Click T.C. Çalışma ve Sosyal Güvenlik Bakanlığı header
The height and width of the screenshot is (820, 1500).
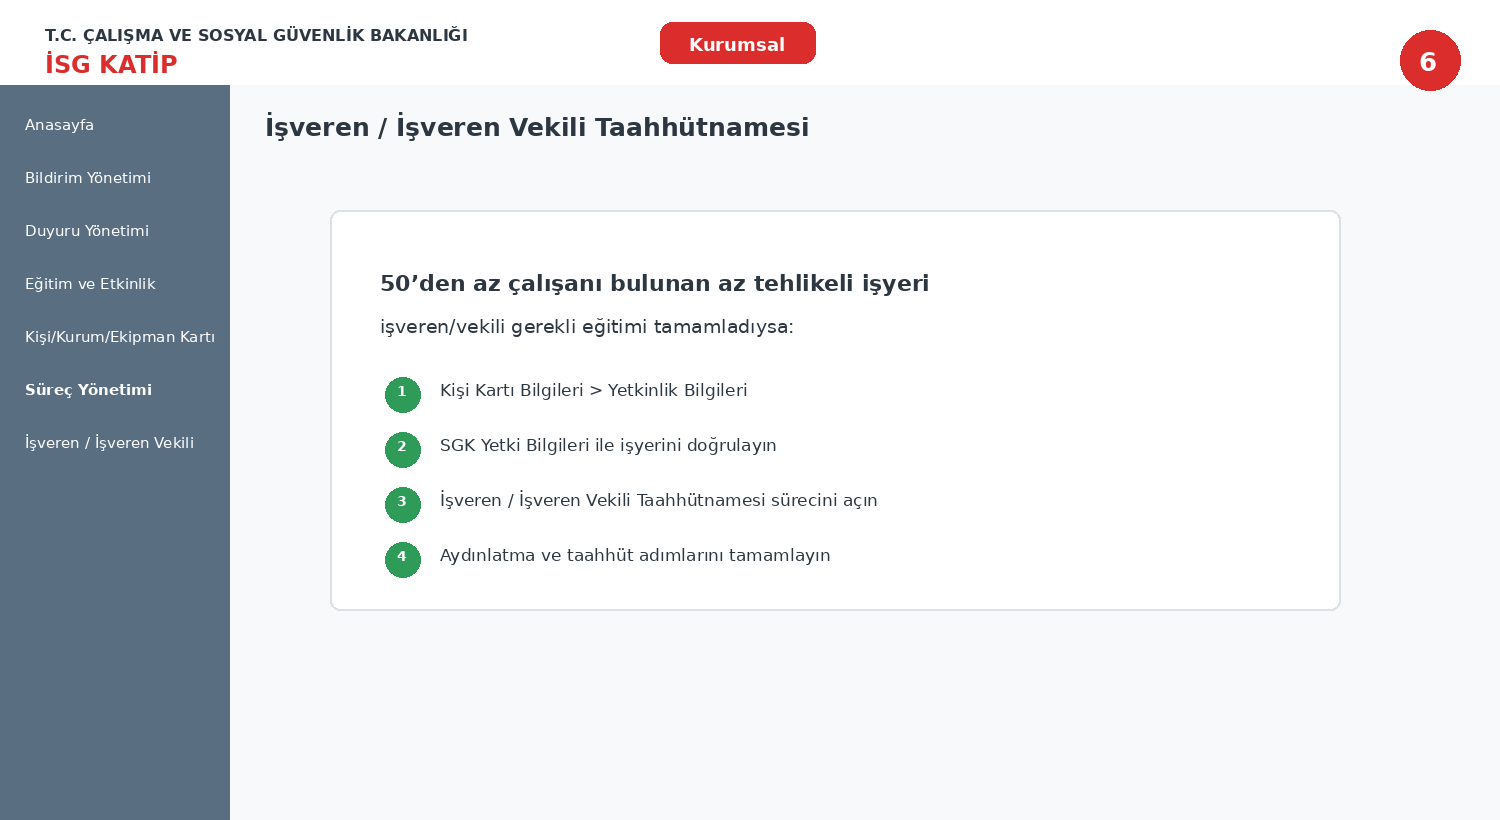(x=256, y=36)
